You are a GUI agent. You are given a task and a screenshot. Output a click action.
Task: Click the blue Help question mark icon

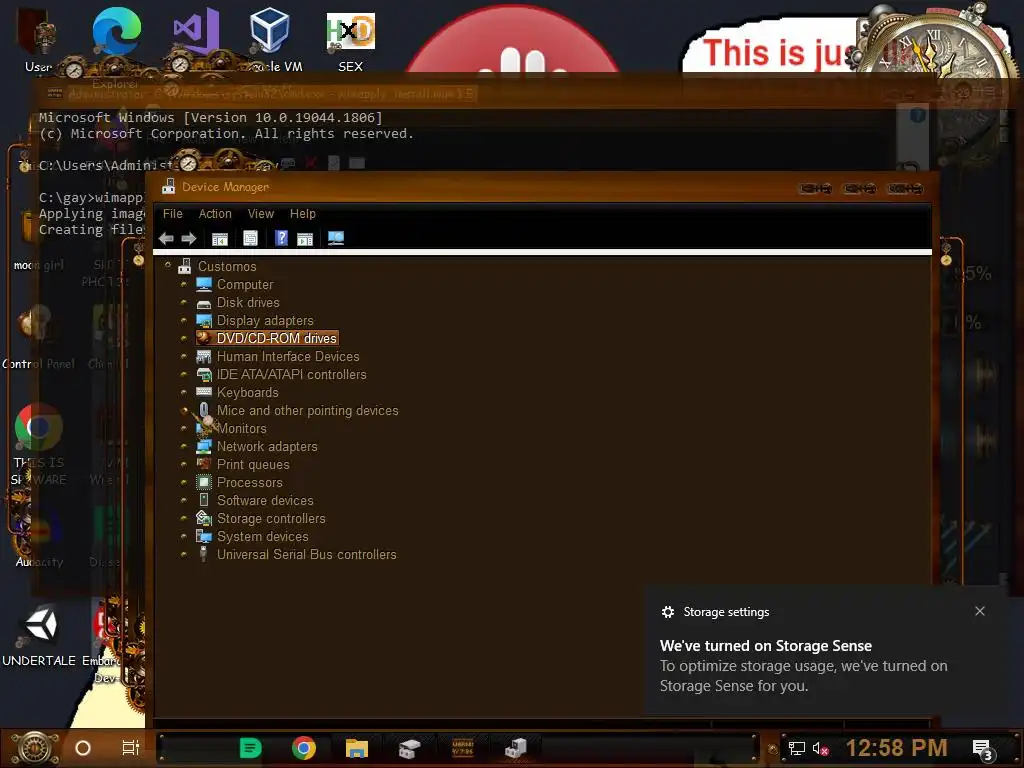[281, 238]
